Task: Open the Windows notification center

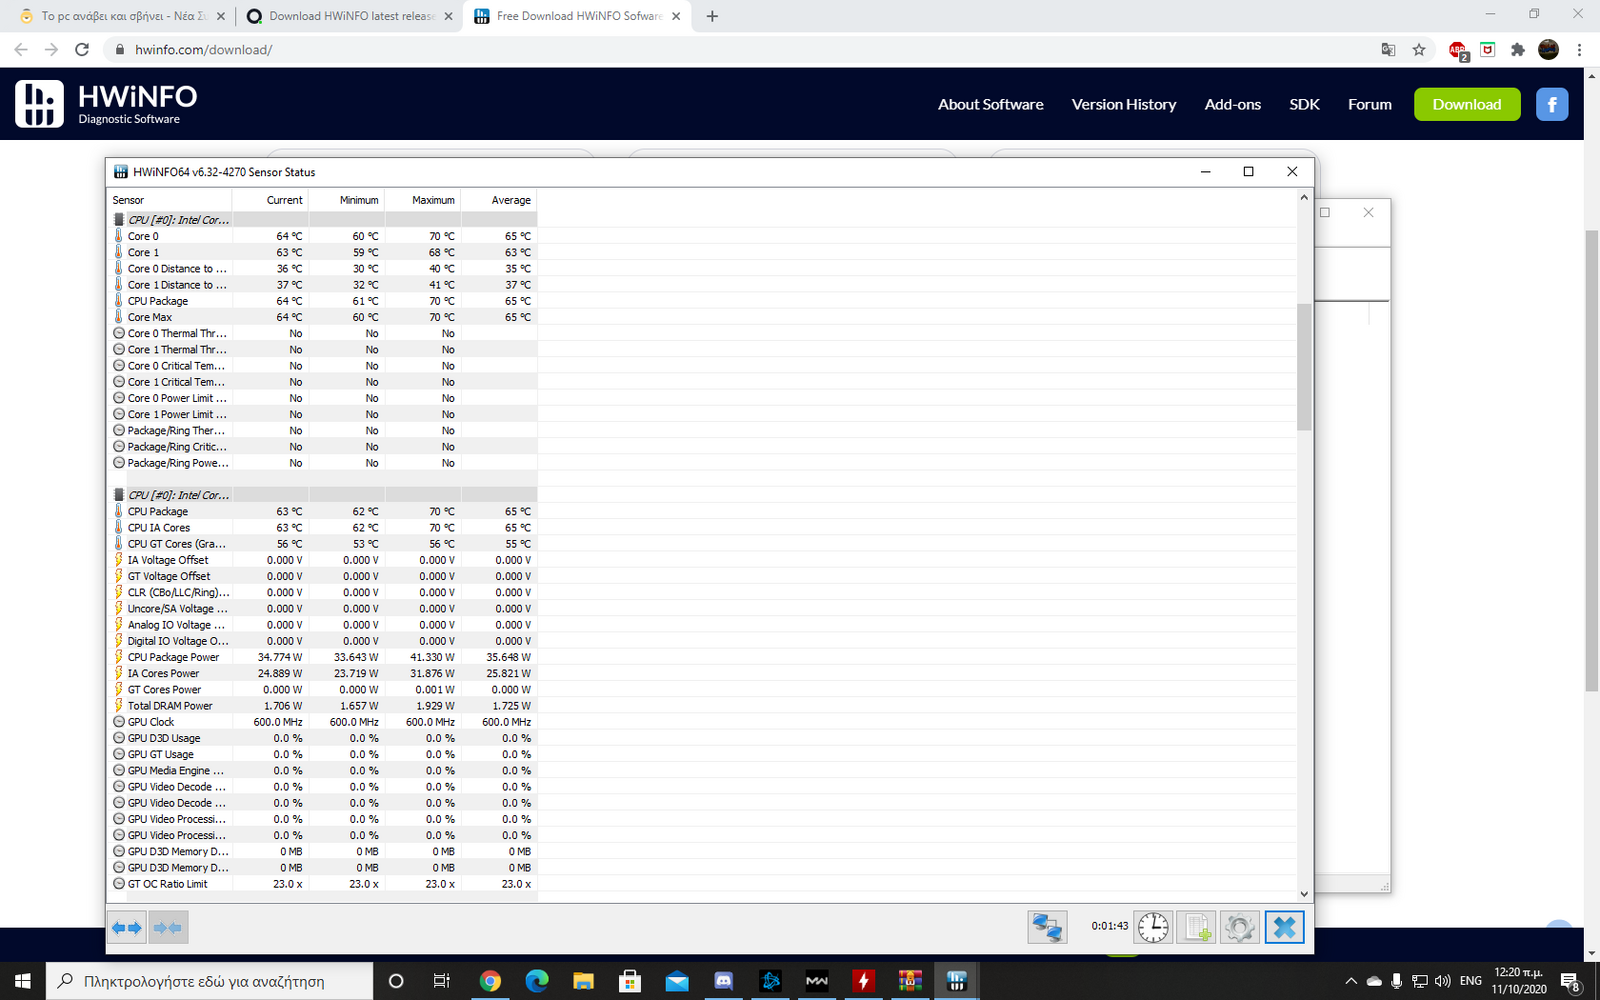Action: coord(1570,981)
